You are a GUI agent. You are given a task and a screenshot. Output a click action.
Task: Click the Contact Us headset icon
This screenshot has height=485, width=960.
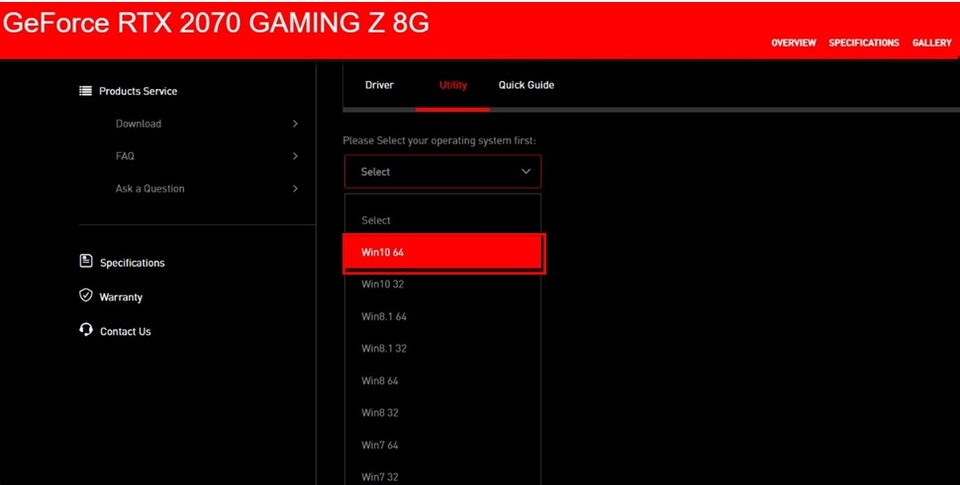(86, 329)
